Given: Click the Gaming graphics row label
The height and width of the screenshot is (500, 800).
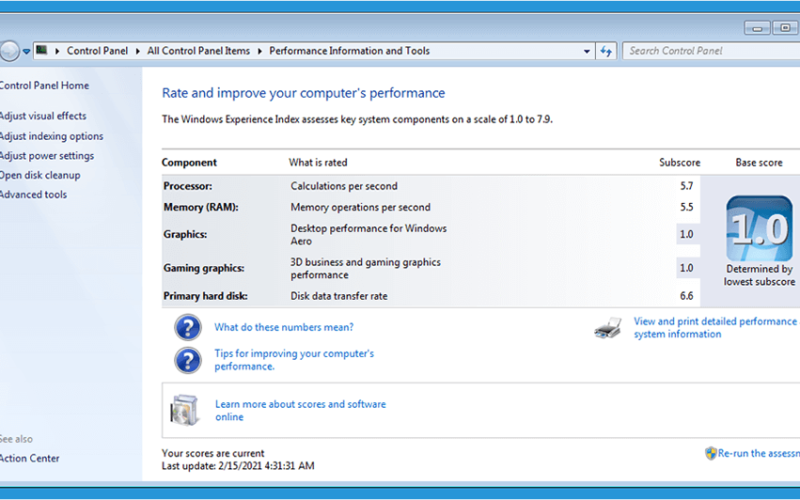Looking at the screenshot, I should 204,268.
